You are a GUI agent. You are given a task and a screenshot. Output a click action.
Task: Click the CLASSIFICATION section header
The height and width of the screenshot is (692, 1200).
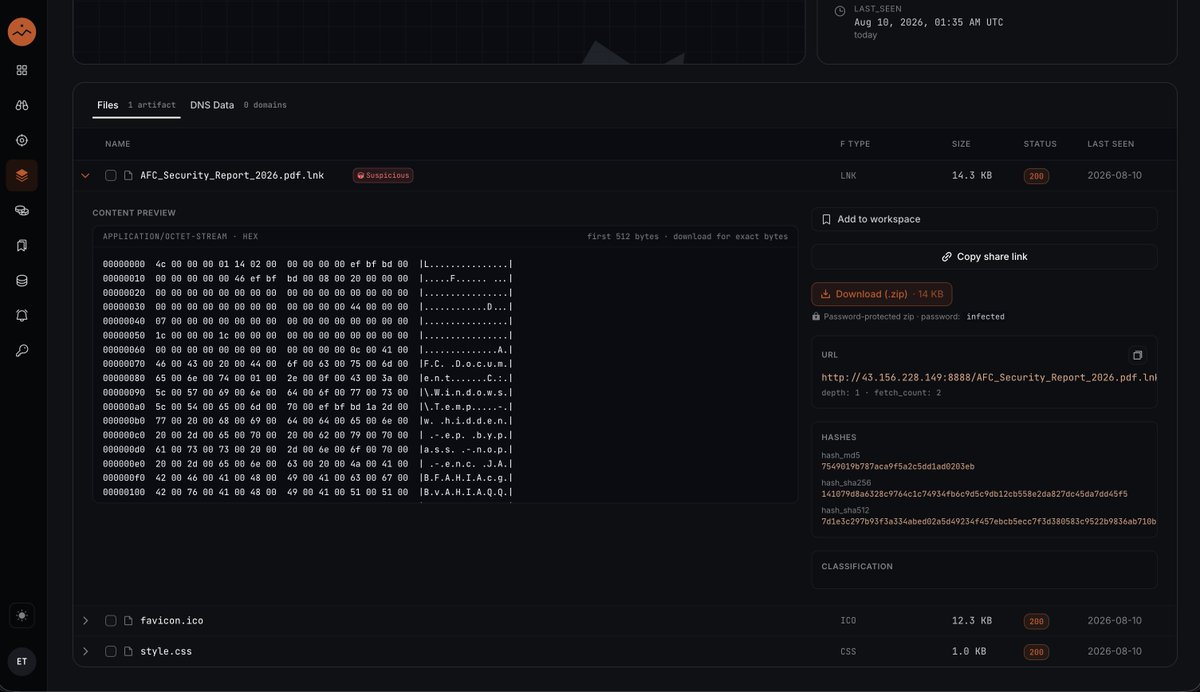pos(857,567)
